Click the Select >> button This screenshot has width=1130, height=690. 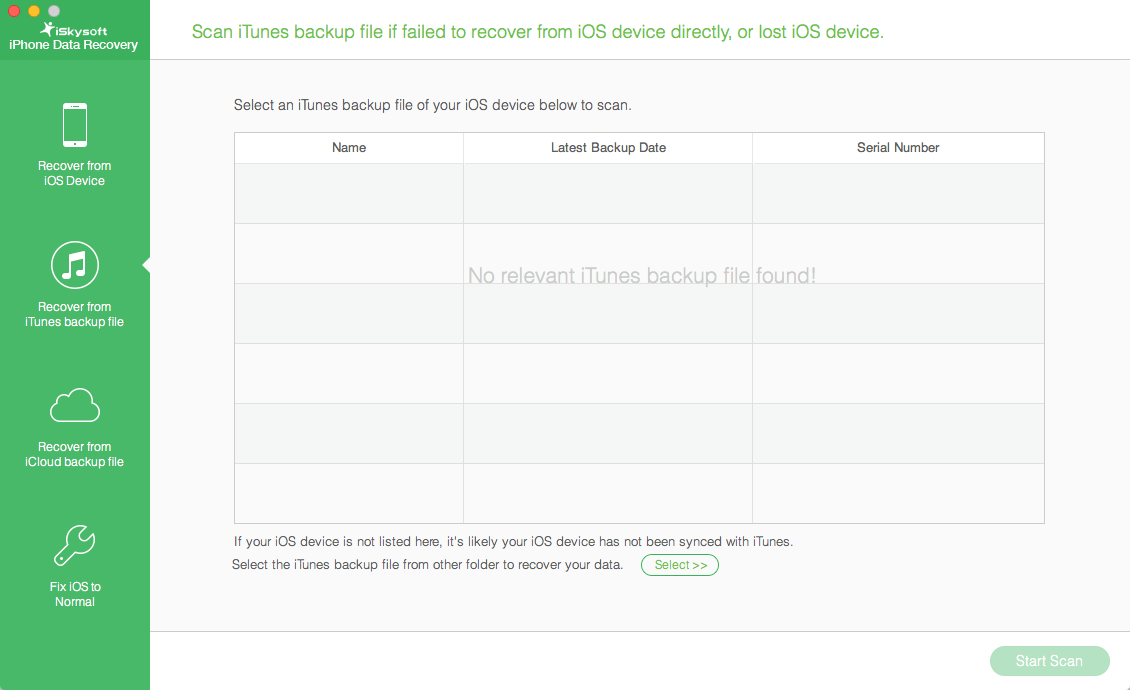pyautogui.click(x=680, y=565)
